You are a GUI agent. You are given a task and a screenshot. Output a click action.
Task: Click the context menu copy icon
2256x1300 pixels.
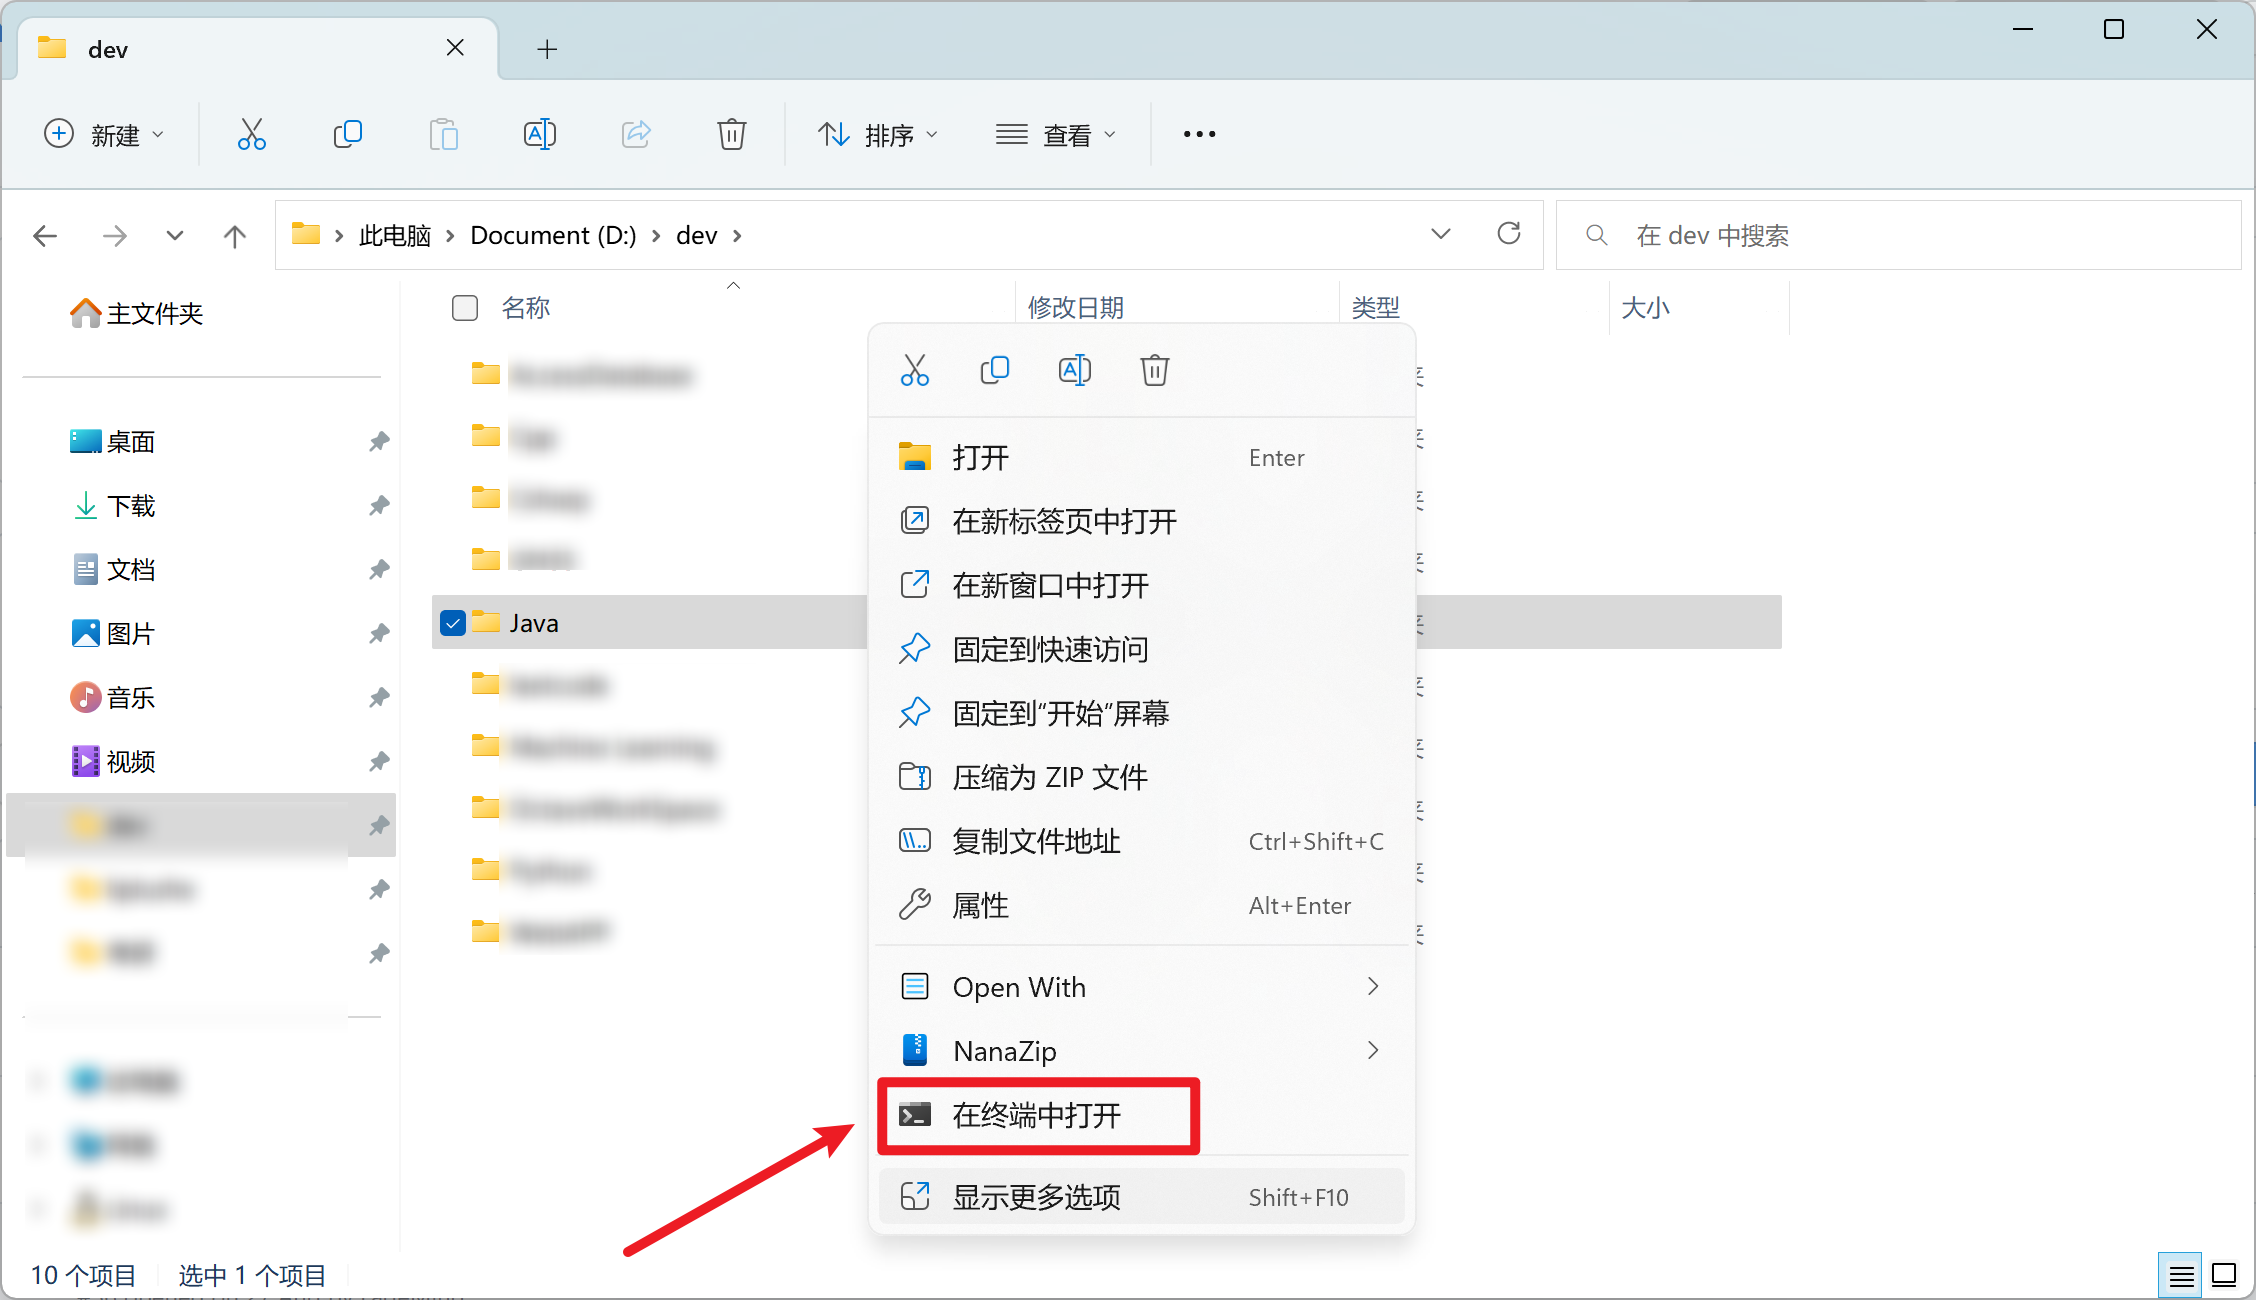point(995,370)
